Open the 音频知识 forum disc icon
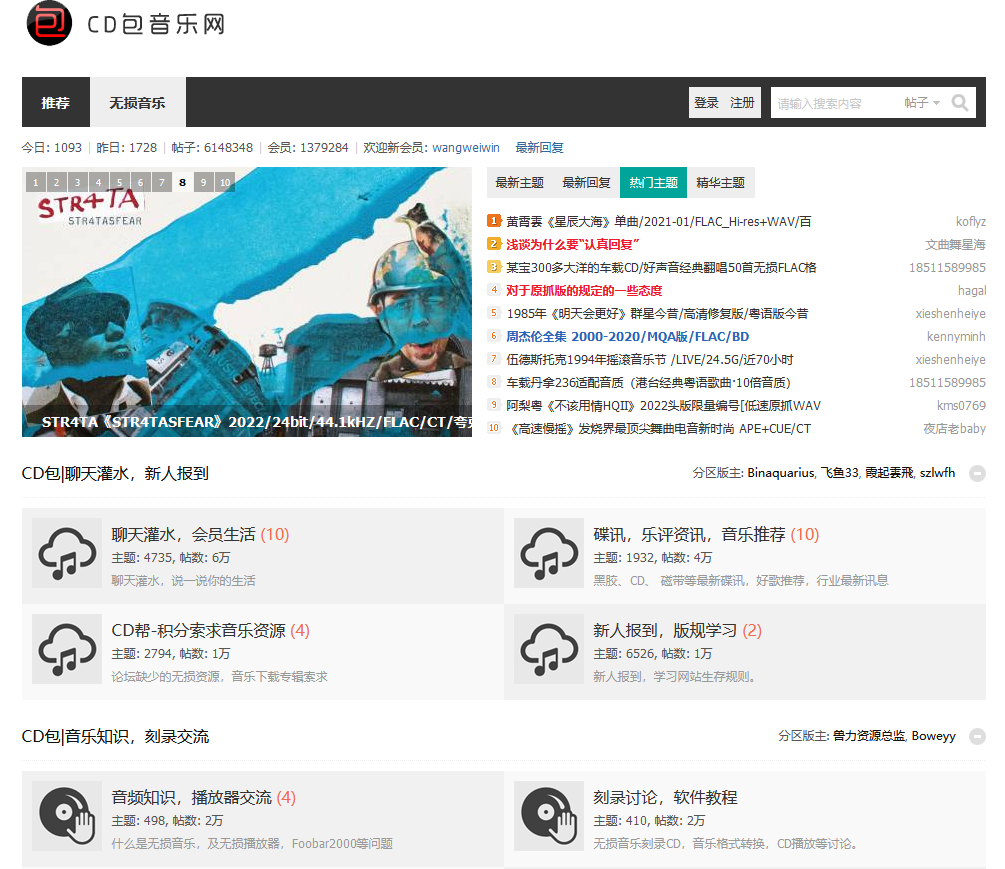This screenshot has height=869, width=1005. 66,815
